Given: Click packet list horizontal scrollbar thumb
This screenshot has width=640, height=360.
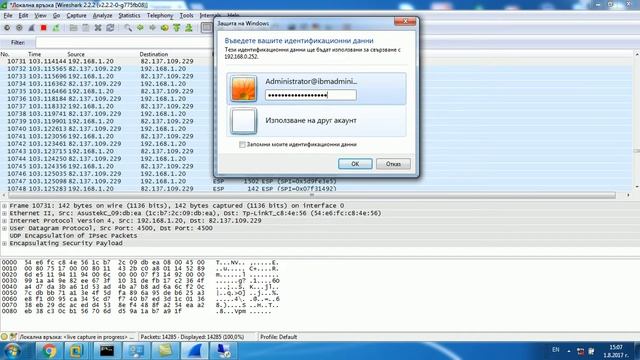Looking at the screenshot, I should tap(311, 196).
